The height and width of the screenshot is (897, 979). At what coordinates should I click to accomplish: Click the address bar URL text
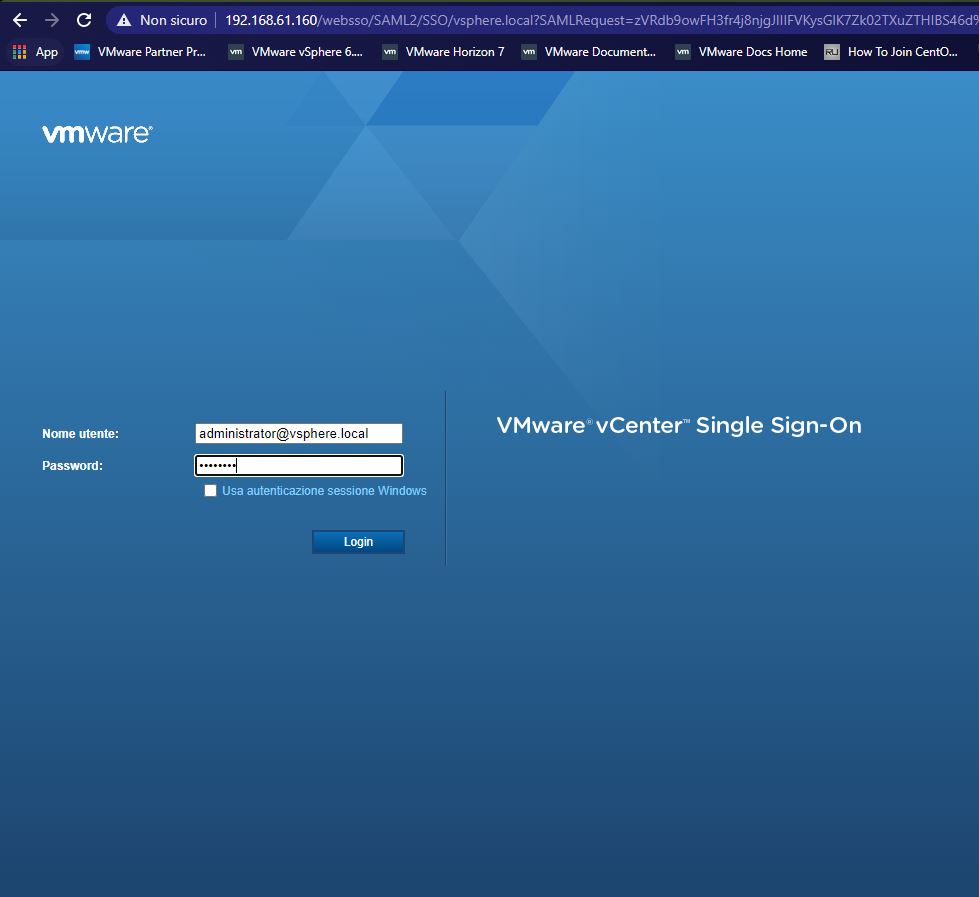point(601,21)
